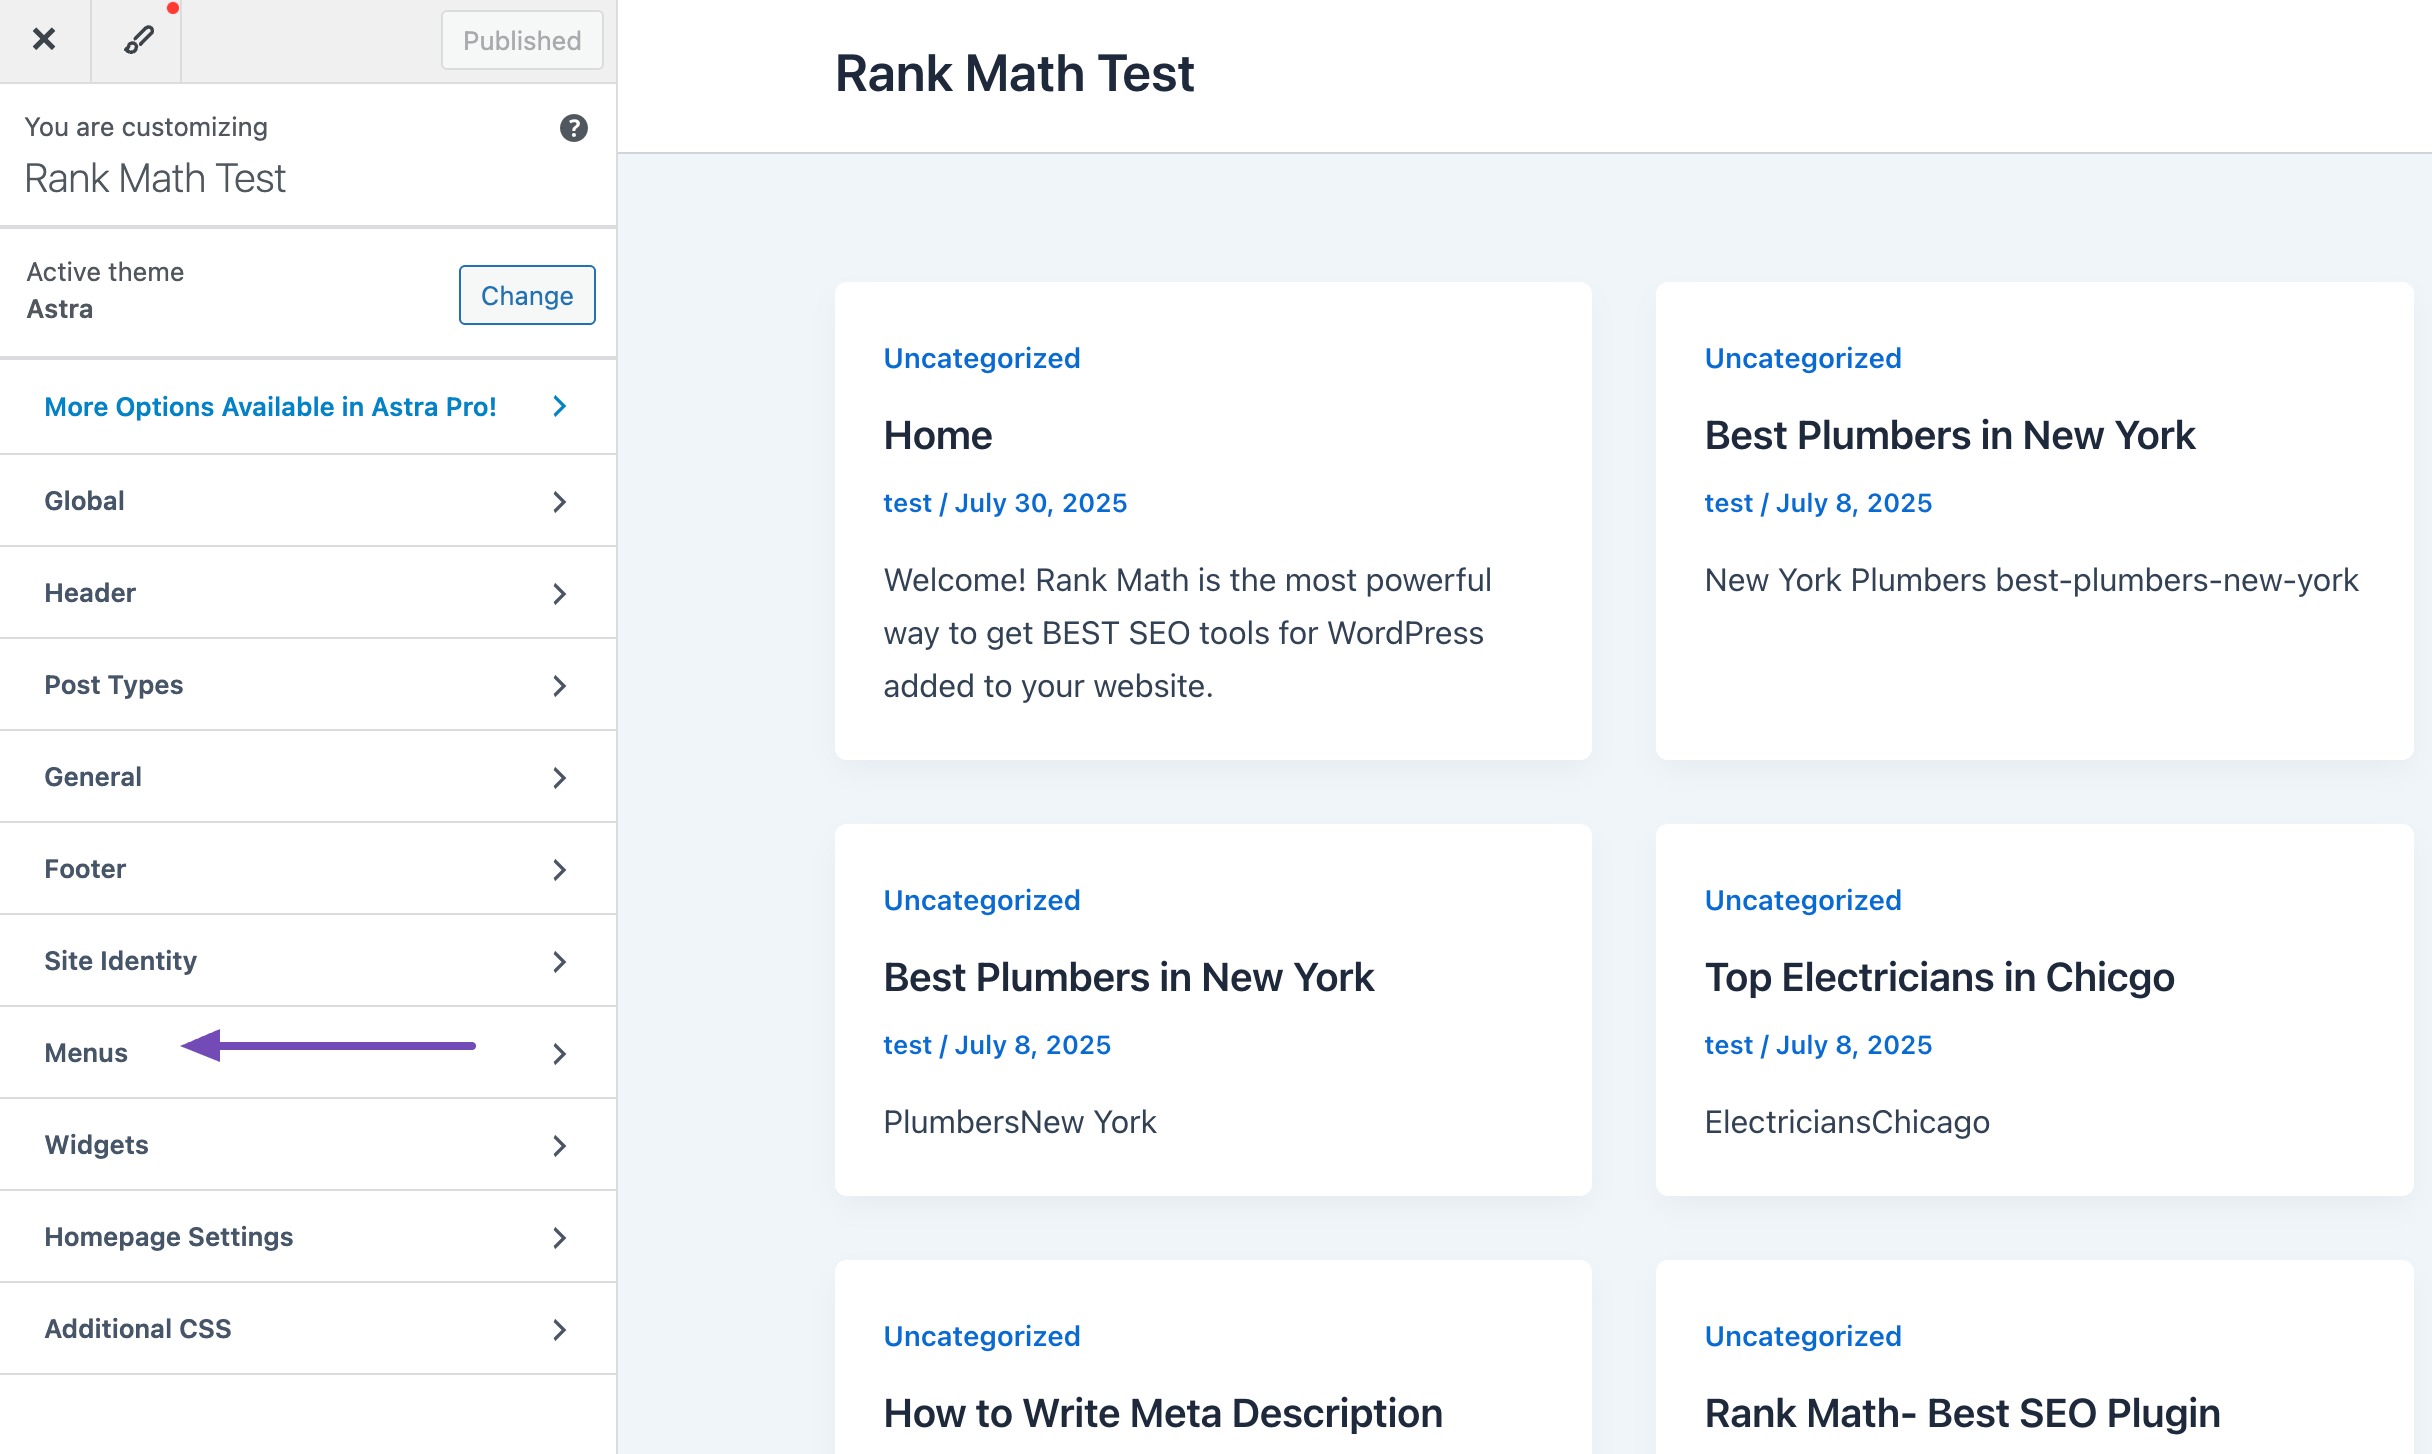Viewport: 2432px width, 1454px height.
Task: Close the customizer with the X icon
Action: (44, 40)
